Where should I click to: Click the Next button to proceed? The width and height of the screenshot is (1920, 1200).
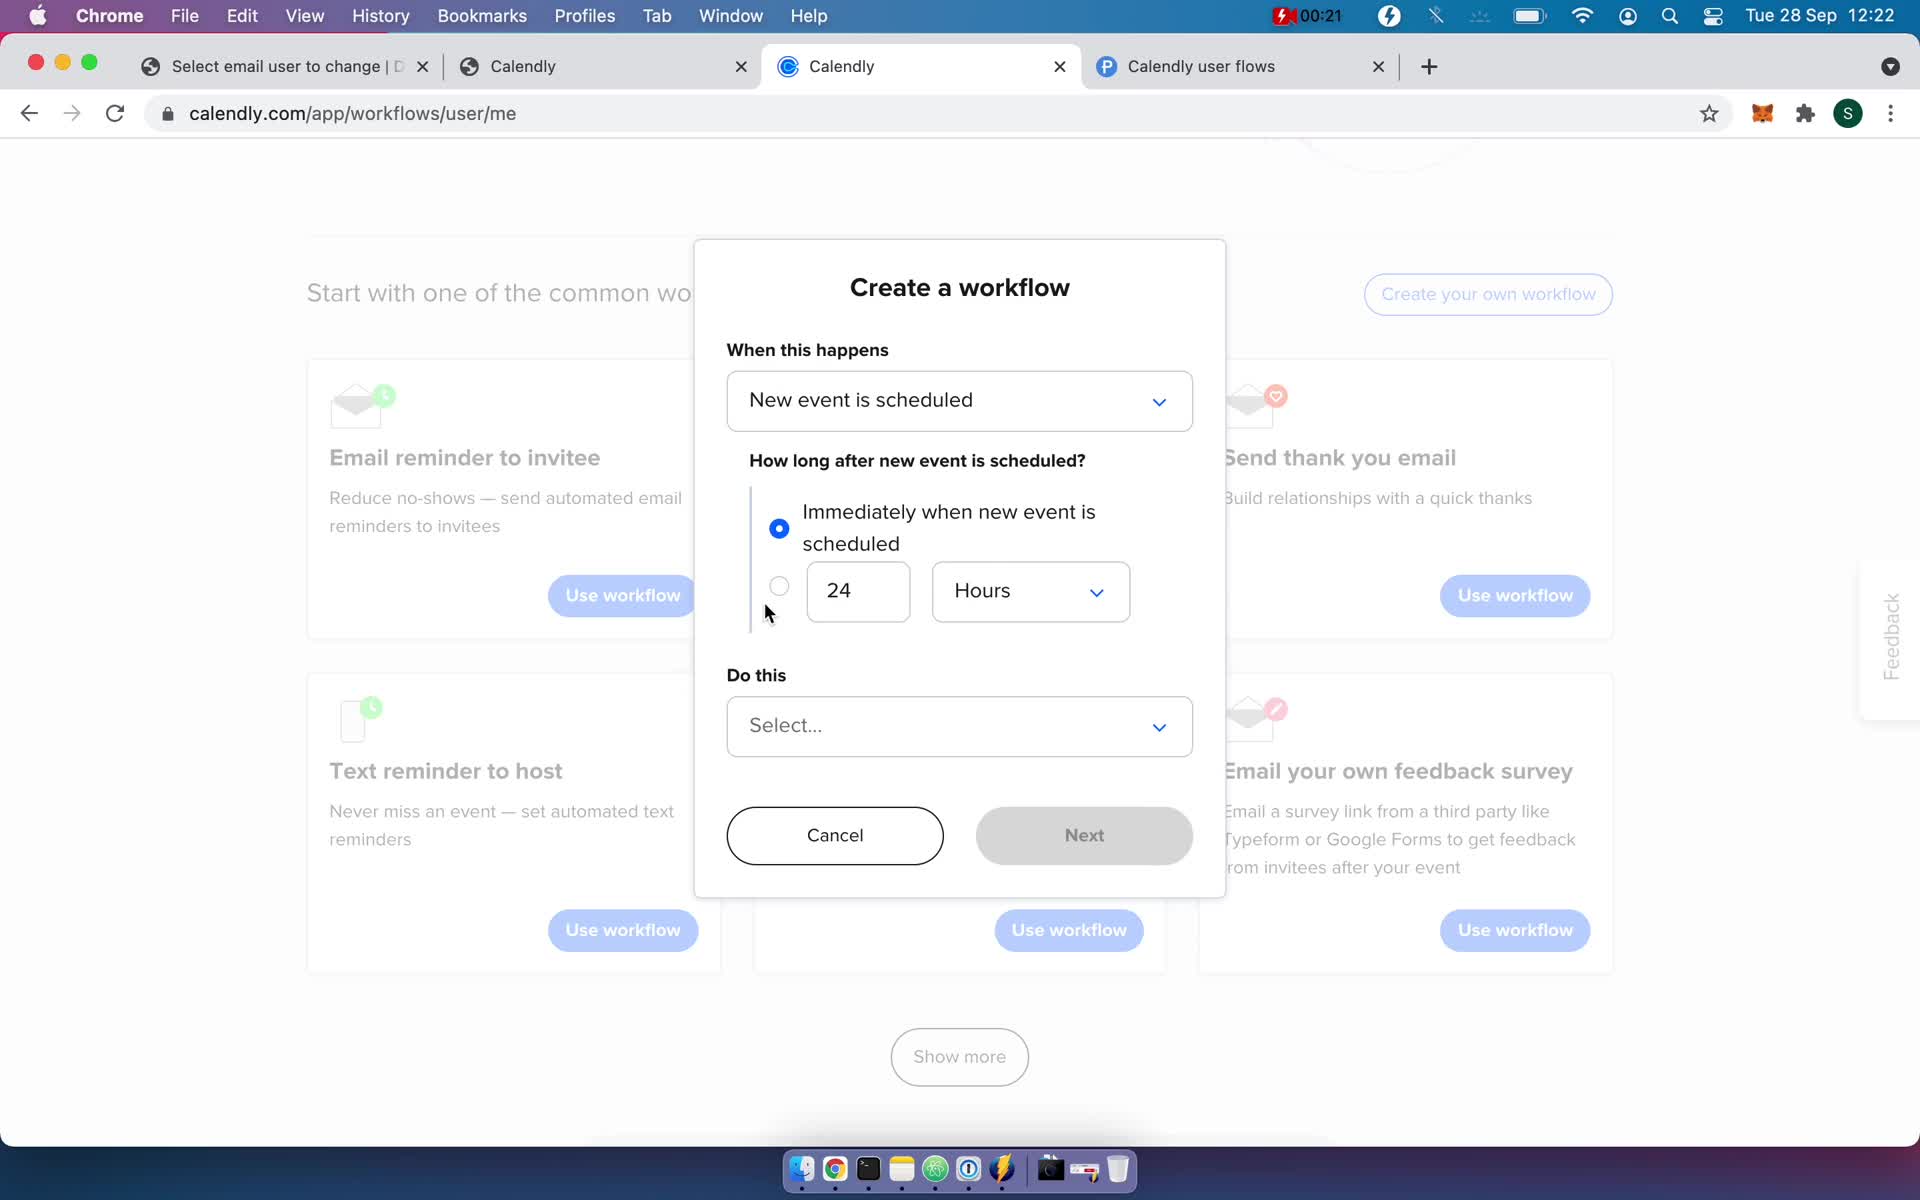(1084, 835)
